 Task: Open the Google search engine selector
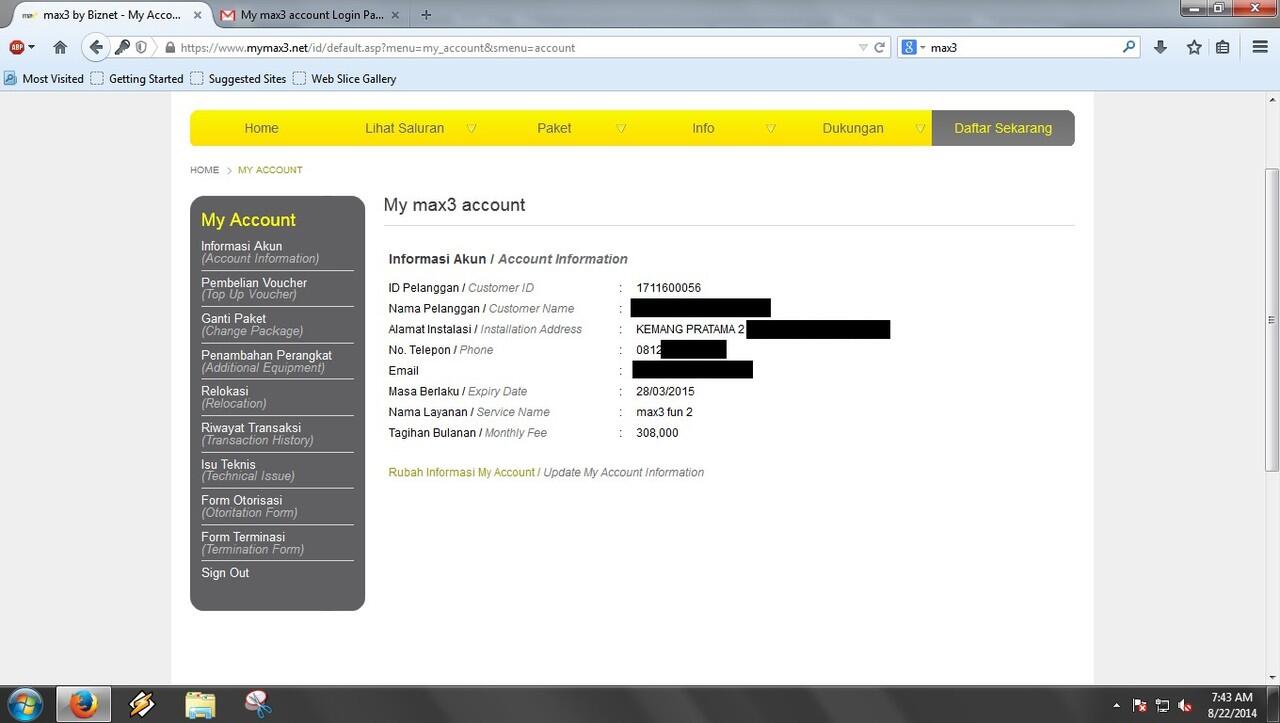click(914, 47)
